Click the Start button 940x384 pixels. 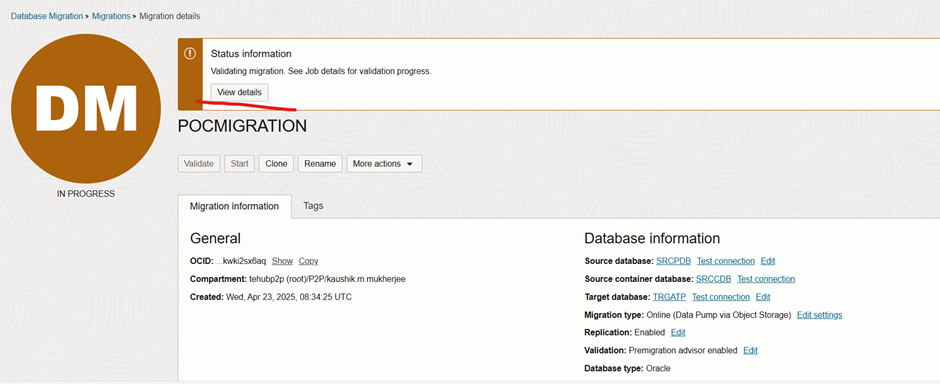pyautogui.click(x=240, y=164)
